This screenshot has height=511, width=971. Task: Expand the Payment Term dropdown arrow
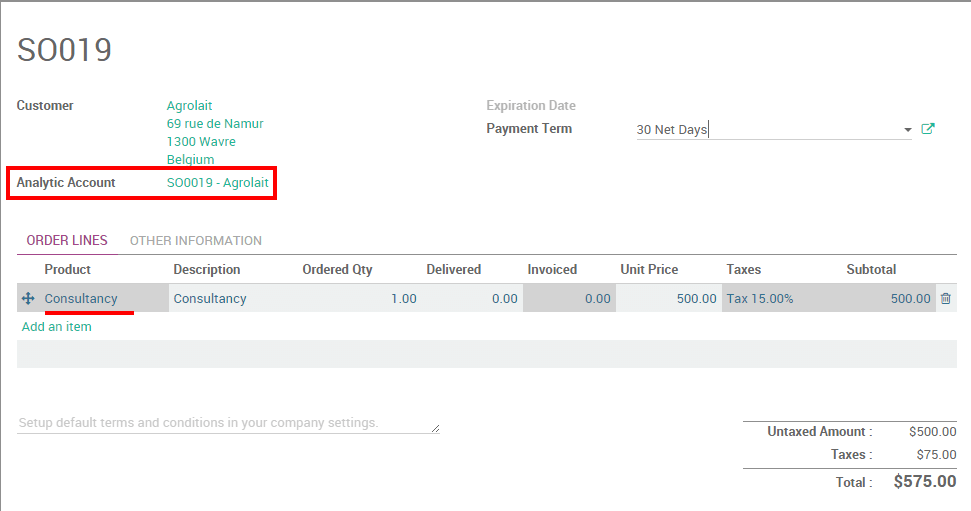(x=907, y=129)
